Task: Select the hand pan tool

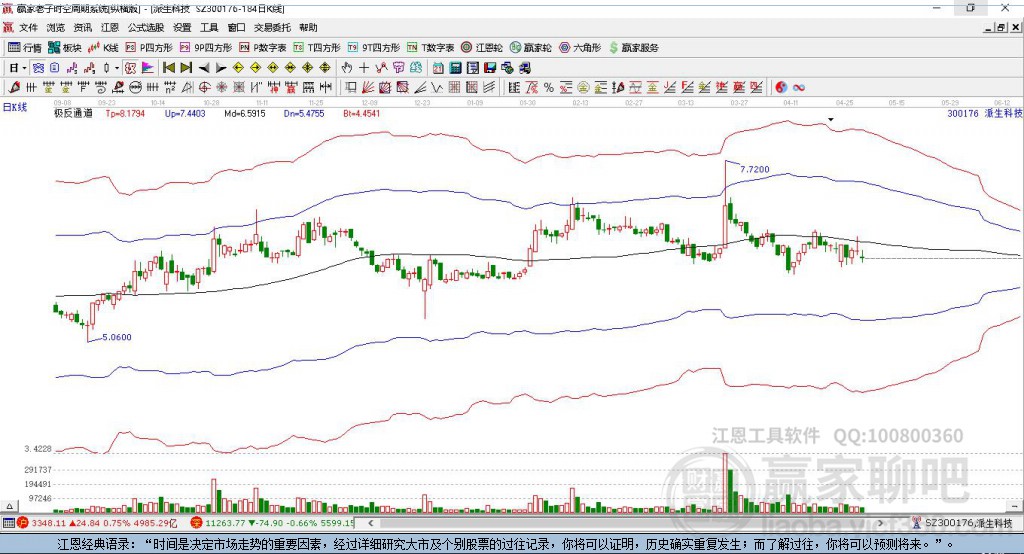Action: click(347, 68)
